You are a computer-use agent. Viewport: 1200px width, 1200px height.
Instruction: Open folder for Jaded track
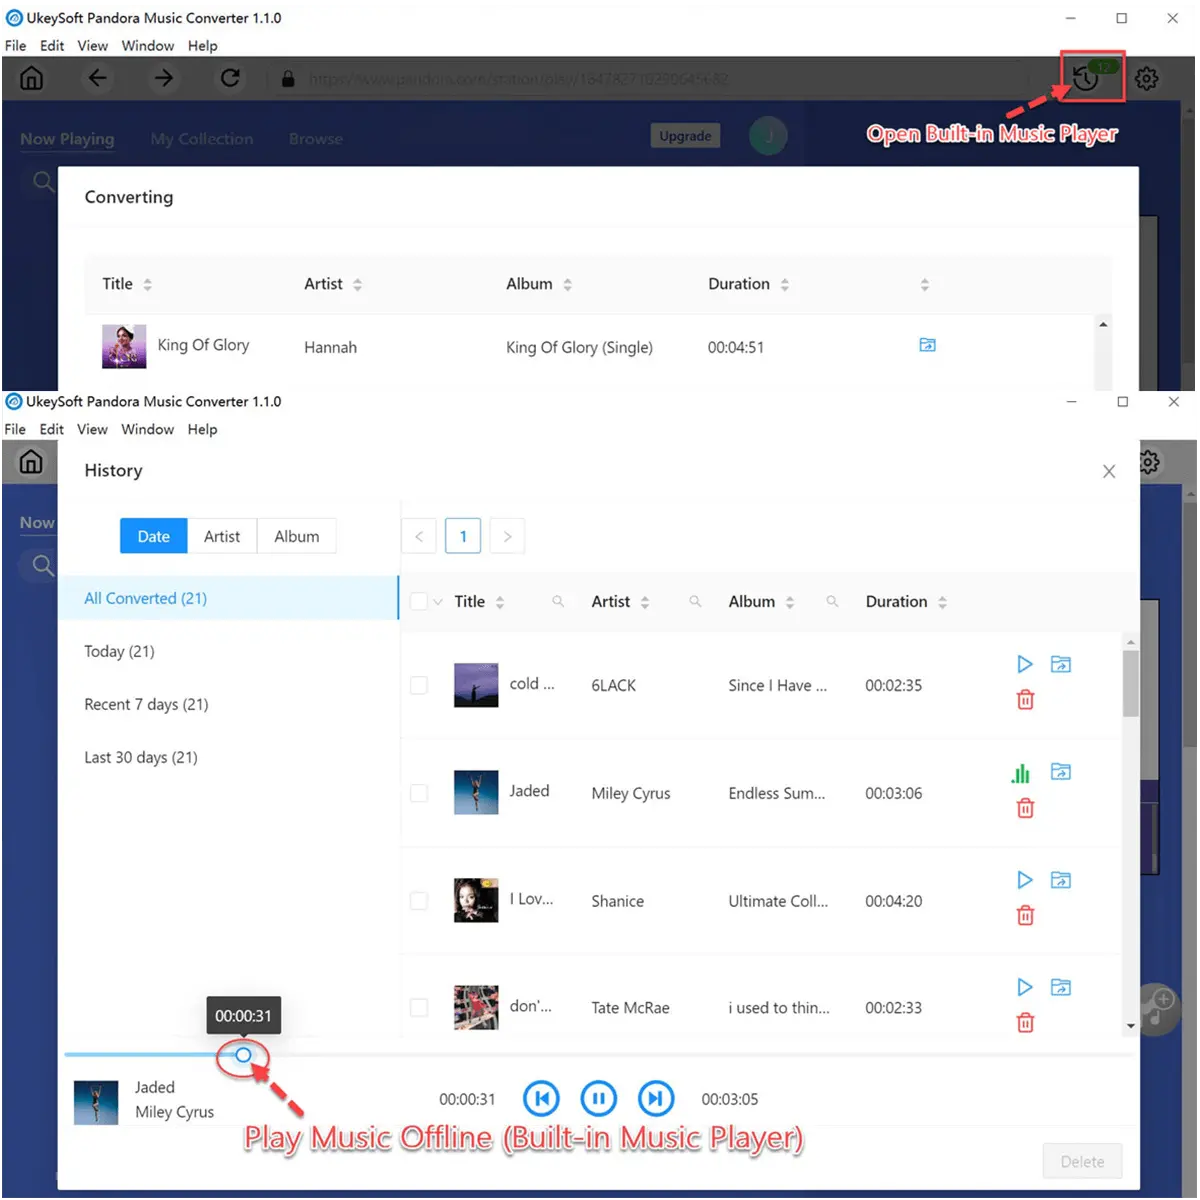click(x=1061, y=771)
